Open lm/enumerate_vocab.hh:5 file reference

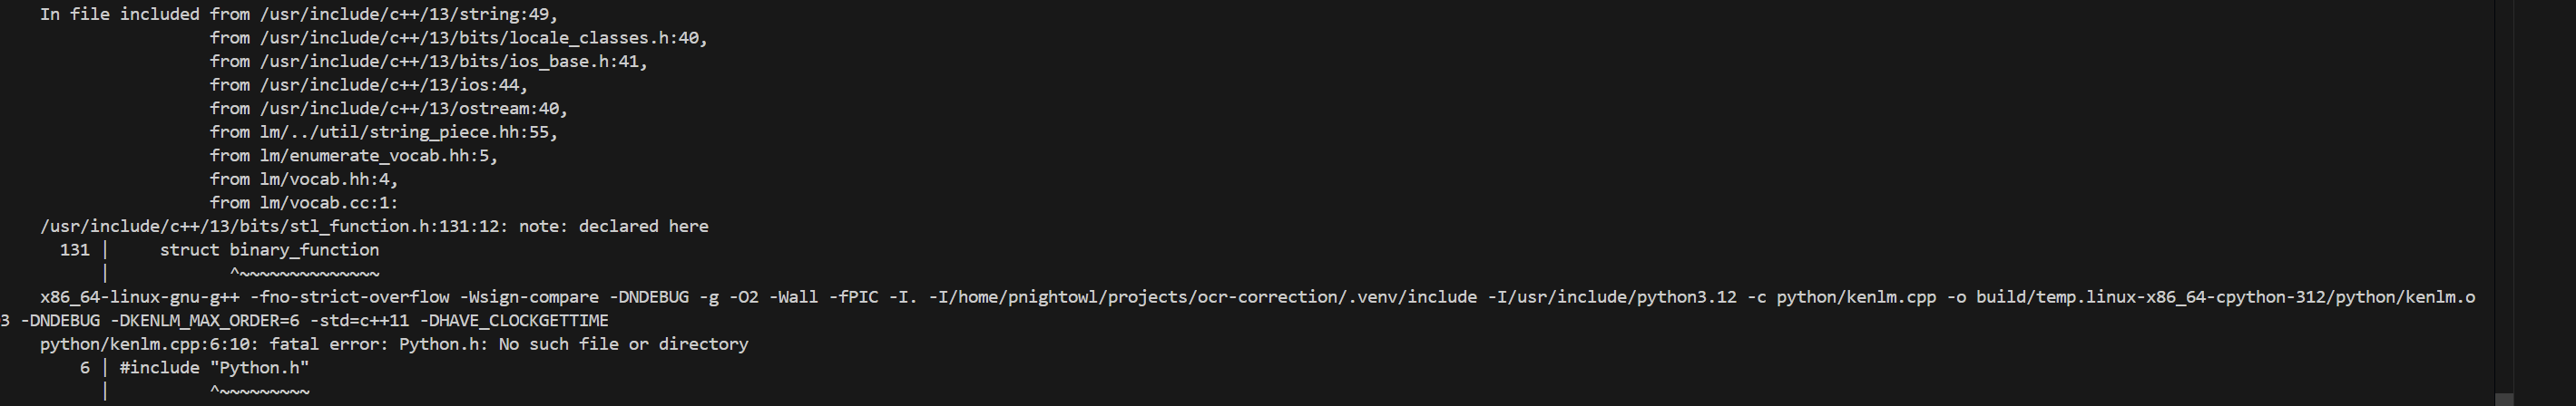point(374,155)
